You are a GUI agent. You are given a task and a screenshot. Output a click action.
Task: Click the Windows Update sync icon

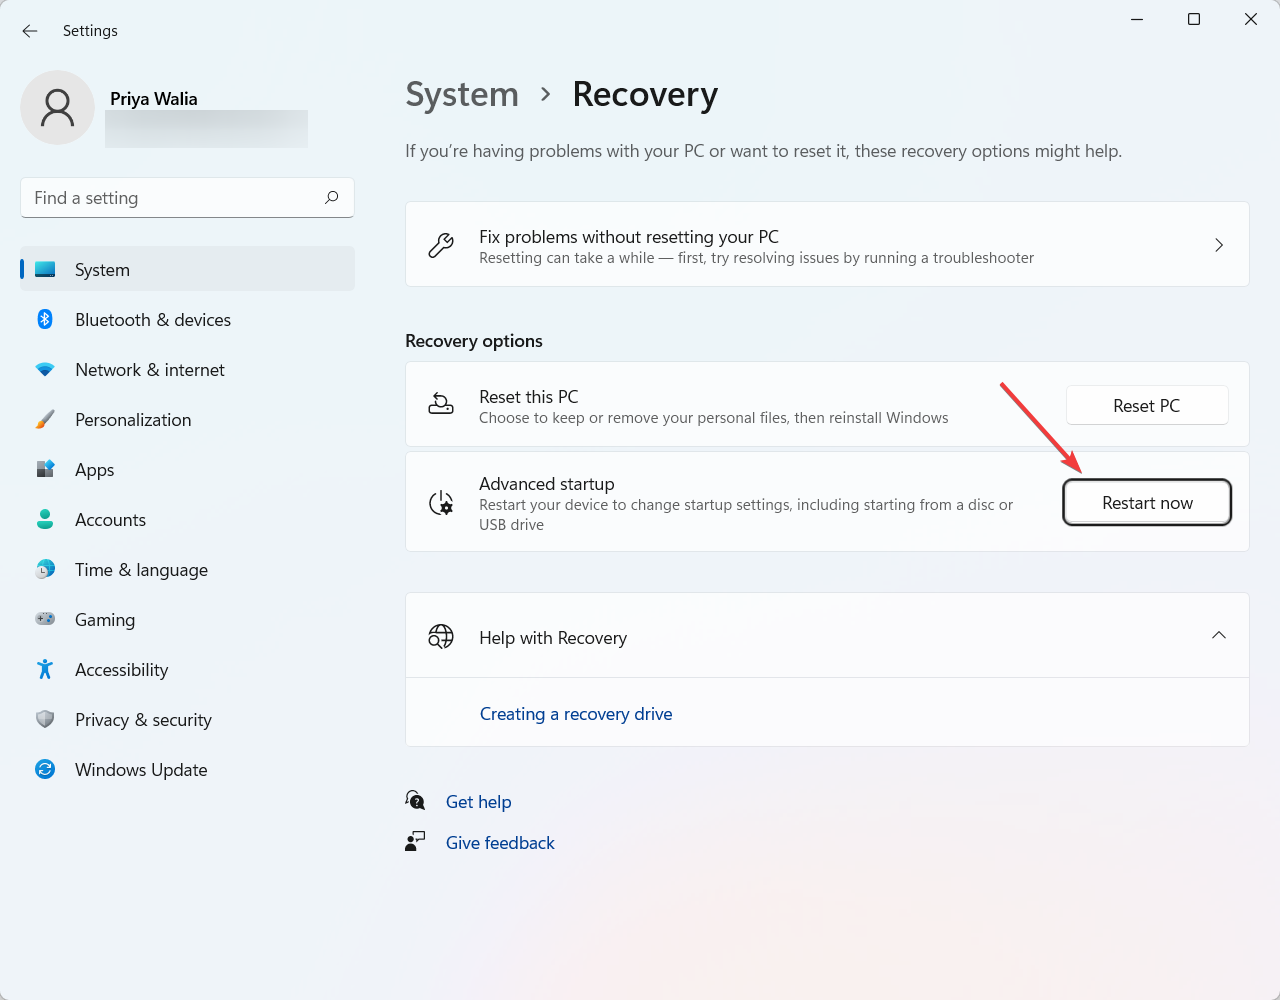[x=45, y=770]
